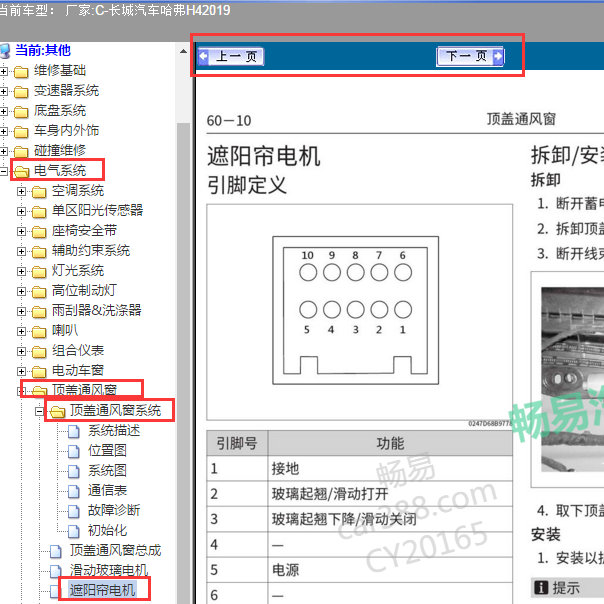604x604 pixels.
Task: Click the 位置图 document icon
Action: 74,452
